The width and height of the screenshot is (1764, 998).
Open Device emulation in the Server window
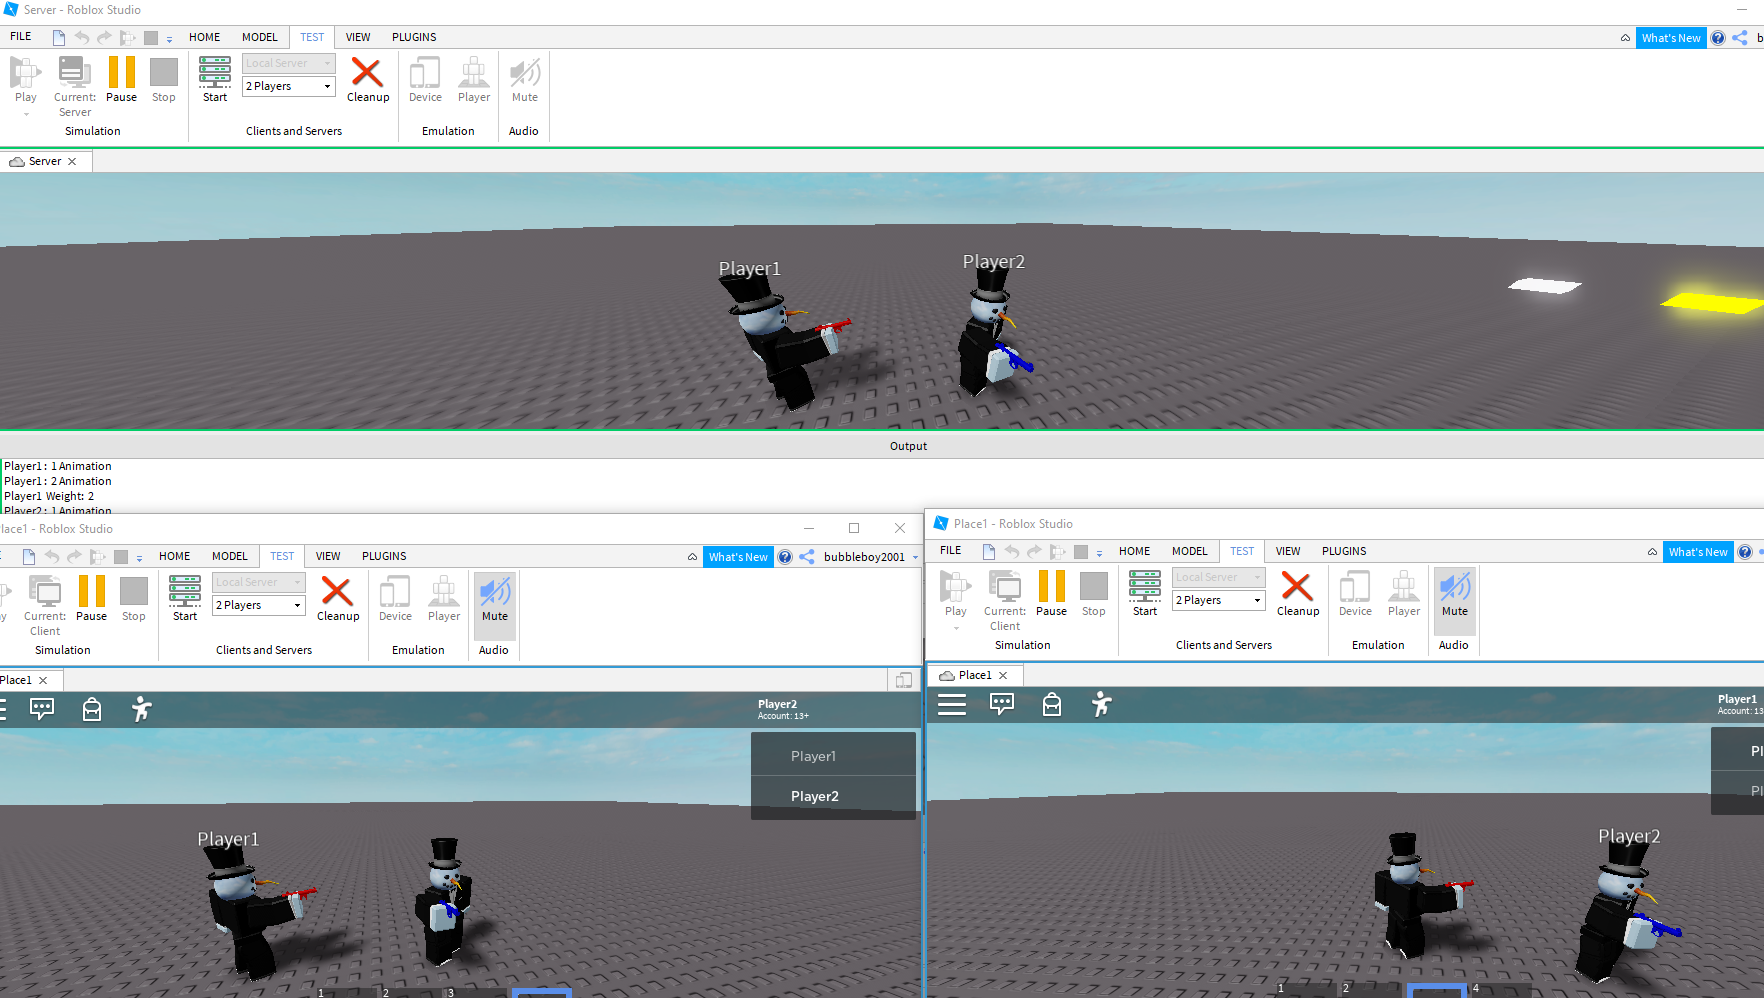425,80
